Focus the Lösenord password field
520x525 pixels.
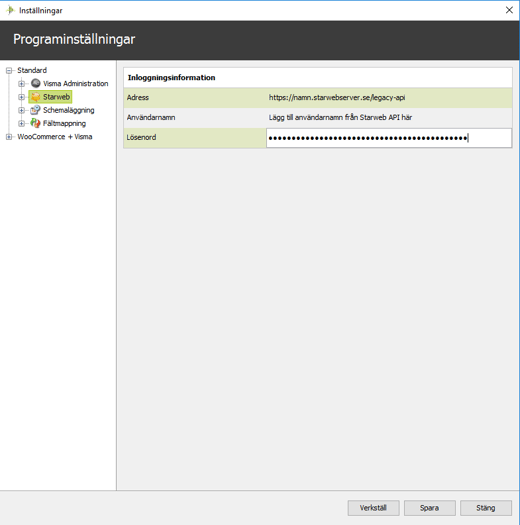(389, 138)
